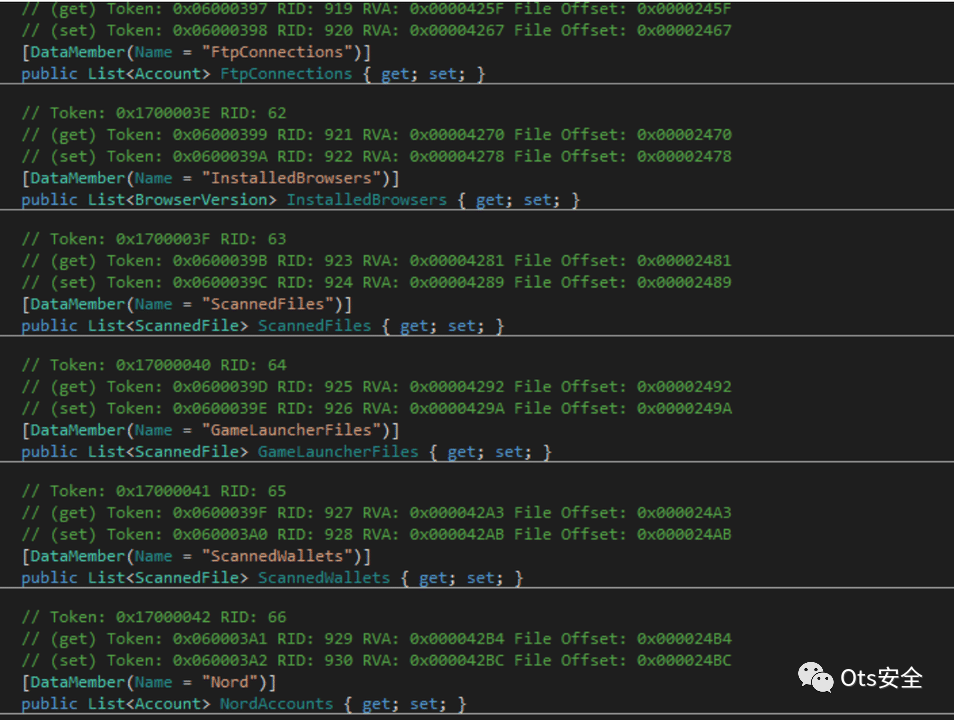This screenshot has width=954, height=720.
Task: Click token value 0x0600039D
Action: (220, 386)
